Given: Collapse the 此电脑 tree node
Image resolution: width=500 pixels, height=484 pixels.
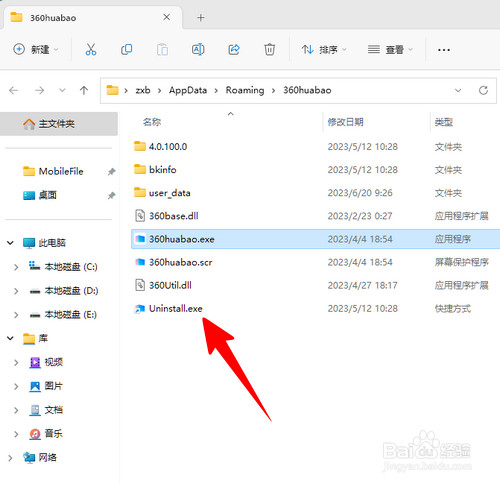Looking at the screenshot, I should click(x=10, y=243).
